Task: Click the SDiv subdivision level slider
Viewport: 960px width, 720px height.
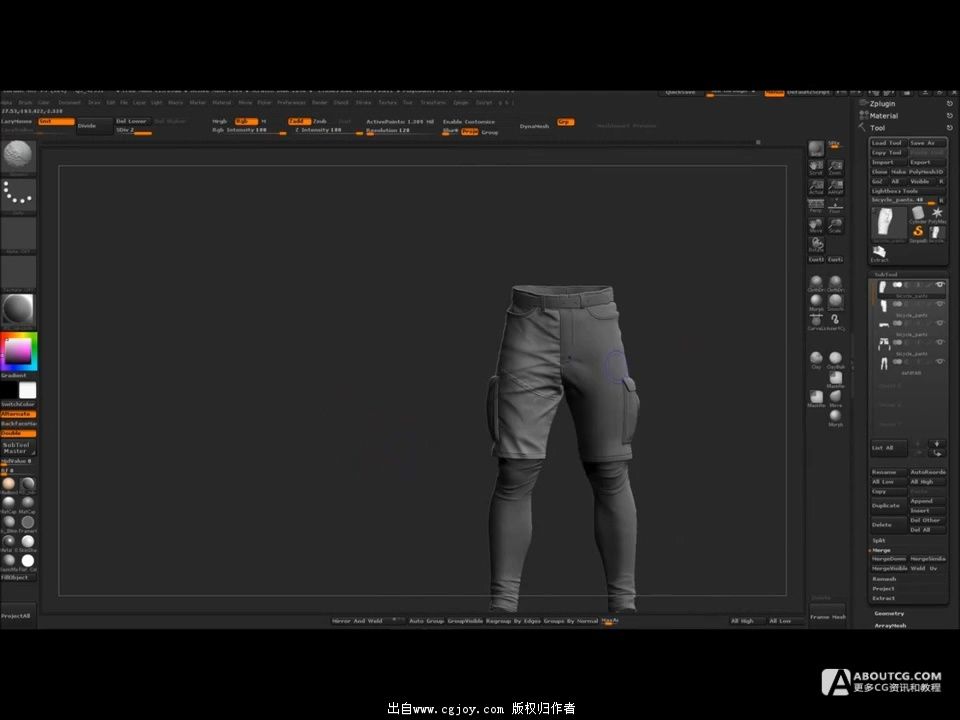Action: tap(133, 130)
